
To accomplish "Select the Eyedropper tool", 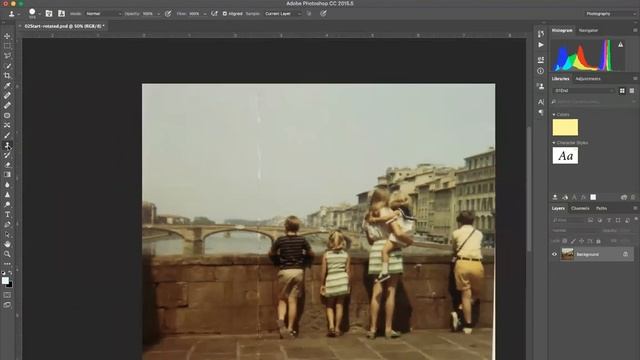I will [x=7, y=86].
